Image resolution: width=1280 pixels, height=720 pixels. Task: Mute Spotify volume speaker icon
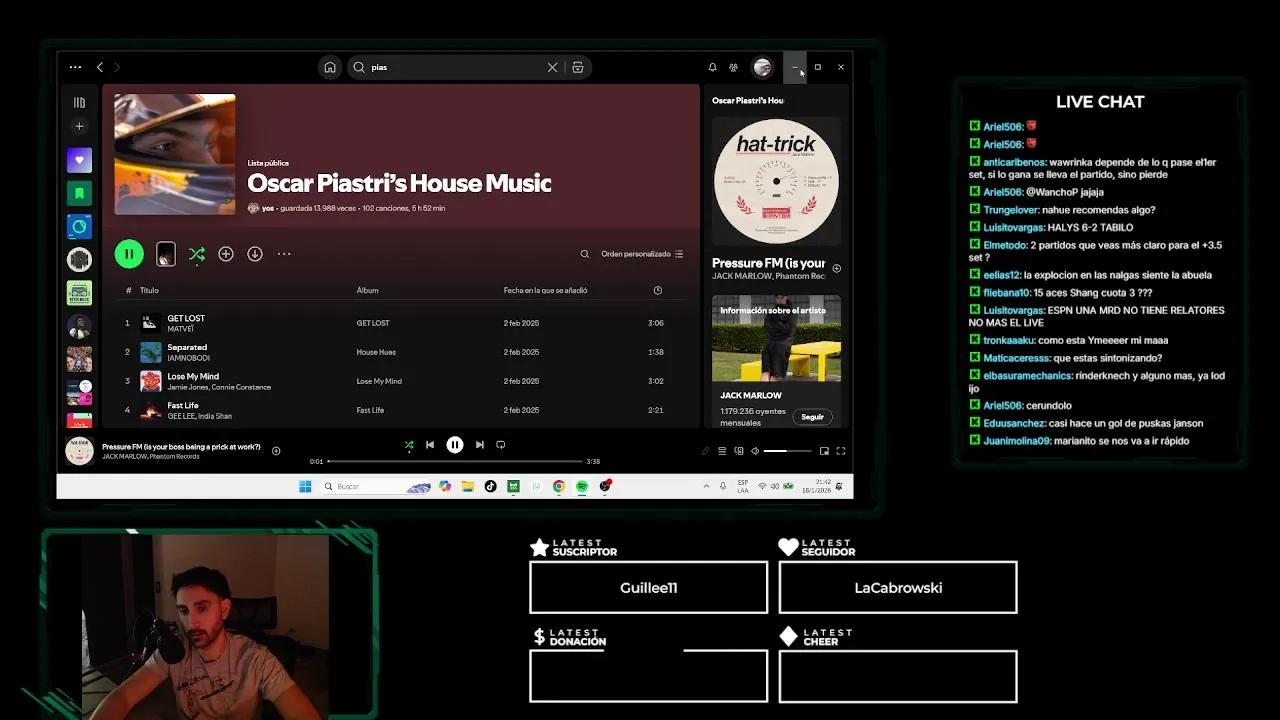click(755, 451)
